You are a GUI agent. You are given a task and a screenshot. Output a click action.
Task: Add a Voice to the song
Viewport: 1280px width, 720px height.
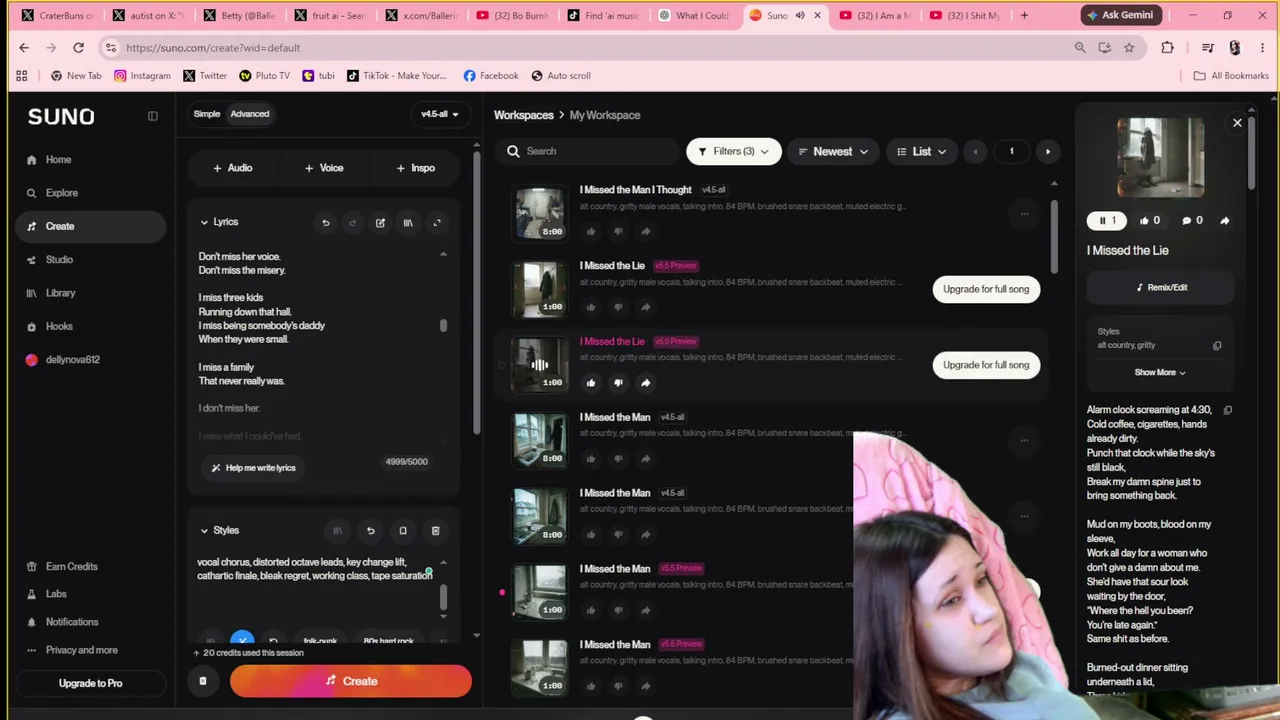pyautogui.click(x=324, y=168)
